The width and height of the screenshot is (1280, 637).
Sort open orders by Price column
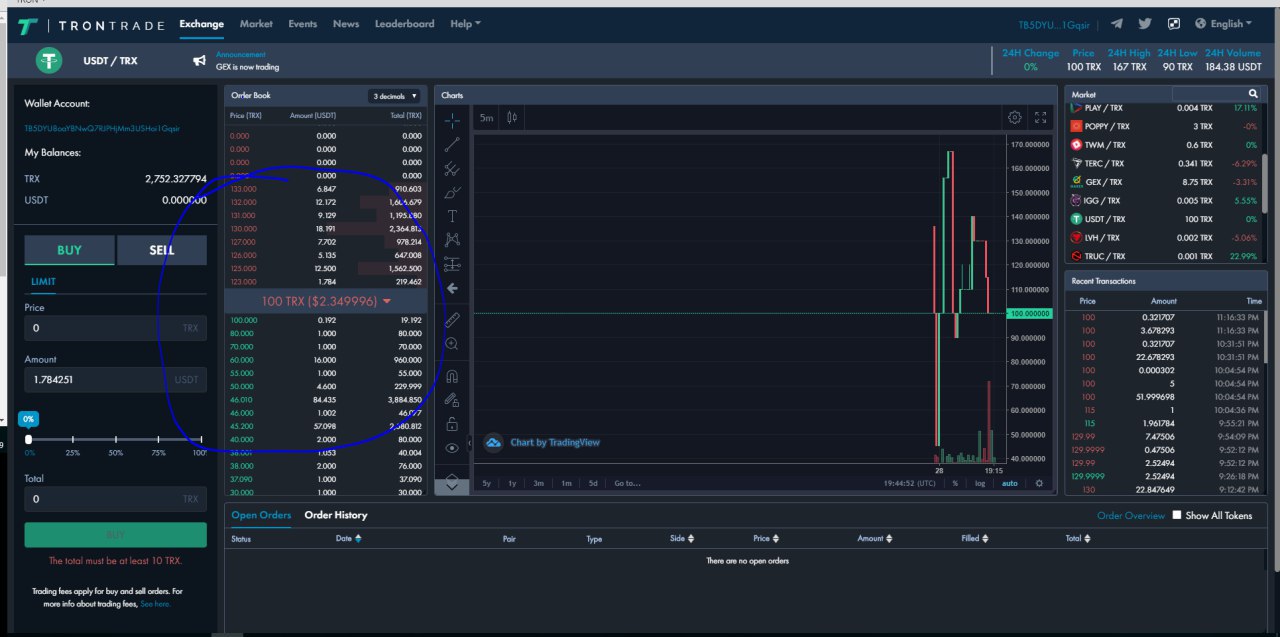tap(767, 538)
